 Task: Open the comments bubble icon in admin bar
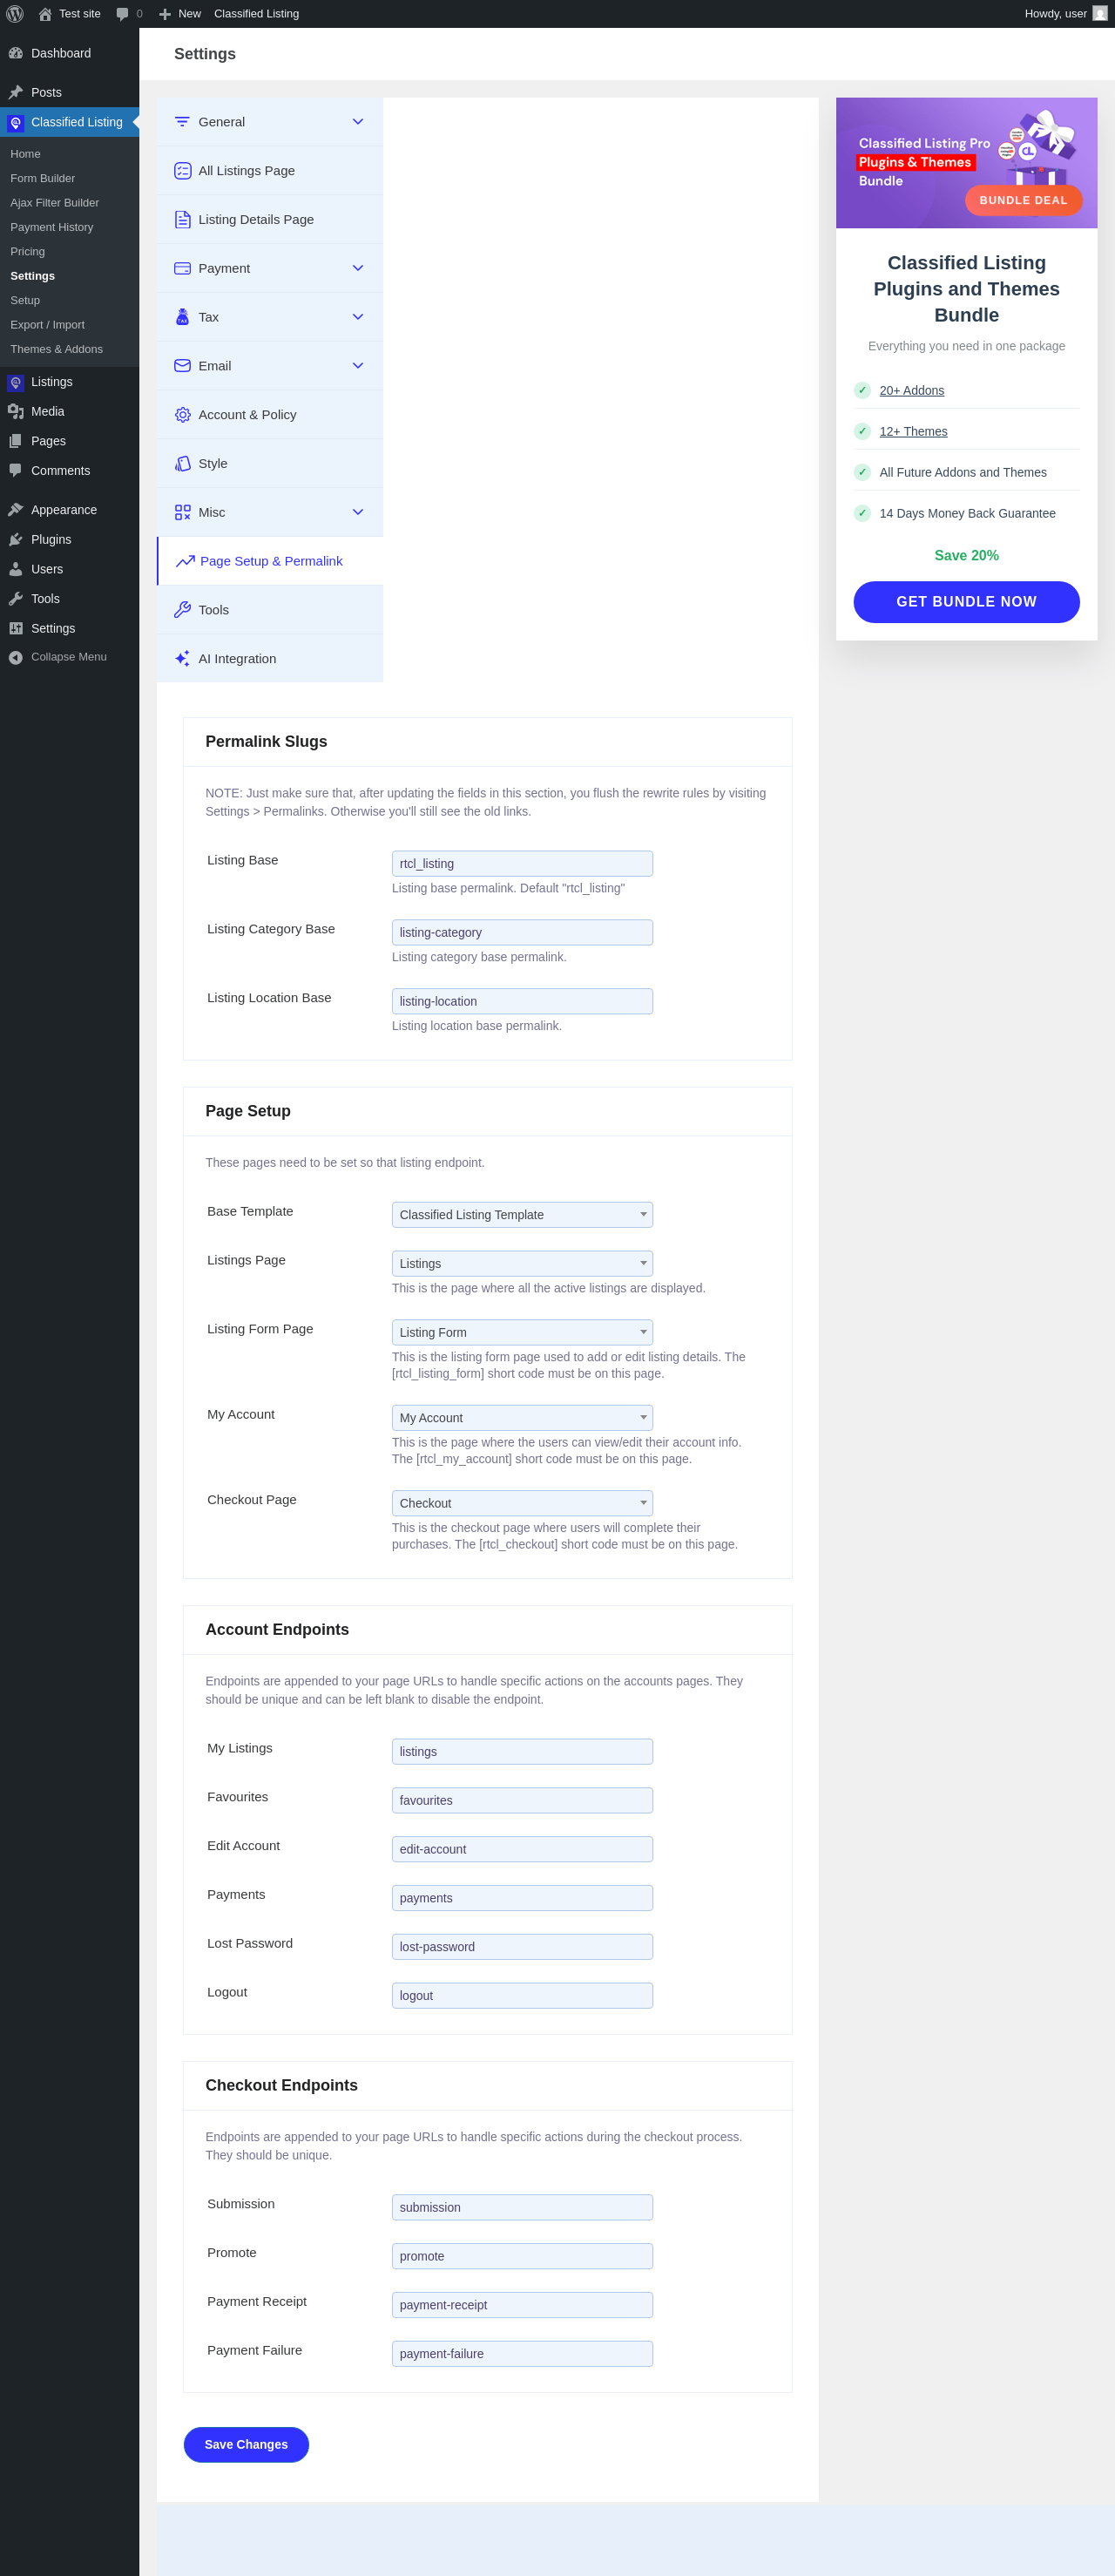(x=122, y=14)
